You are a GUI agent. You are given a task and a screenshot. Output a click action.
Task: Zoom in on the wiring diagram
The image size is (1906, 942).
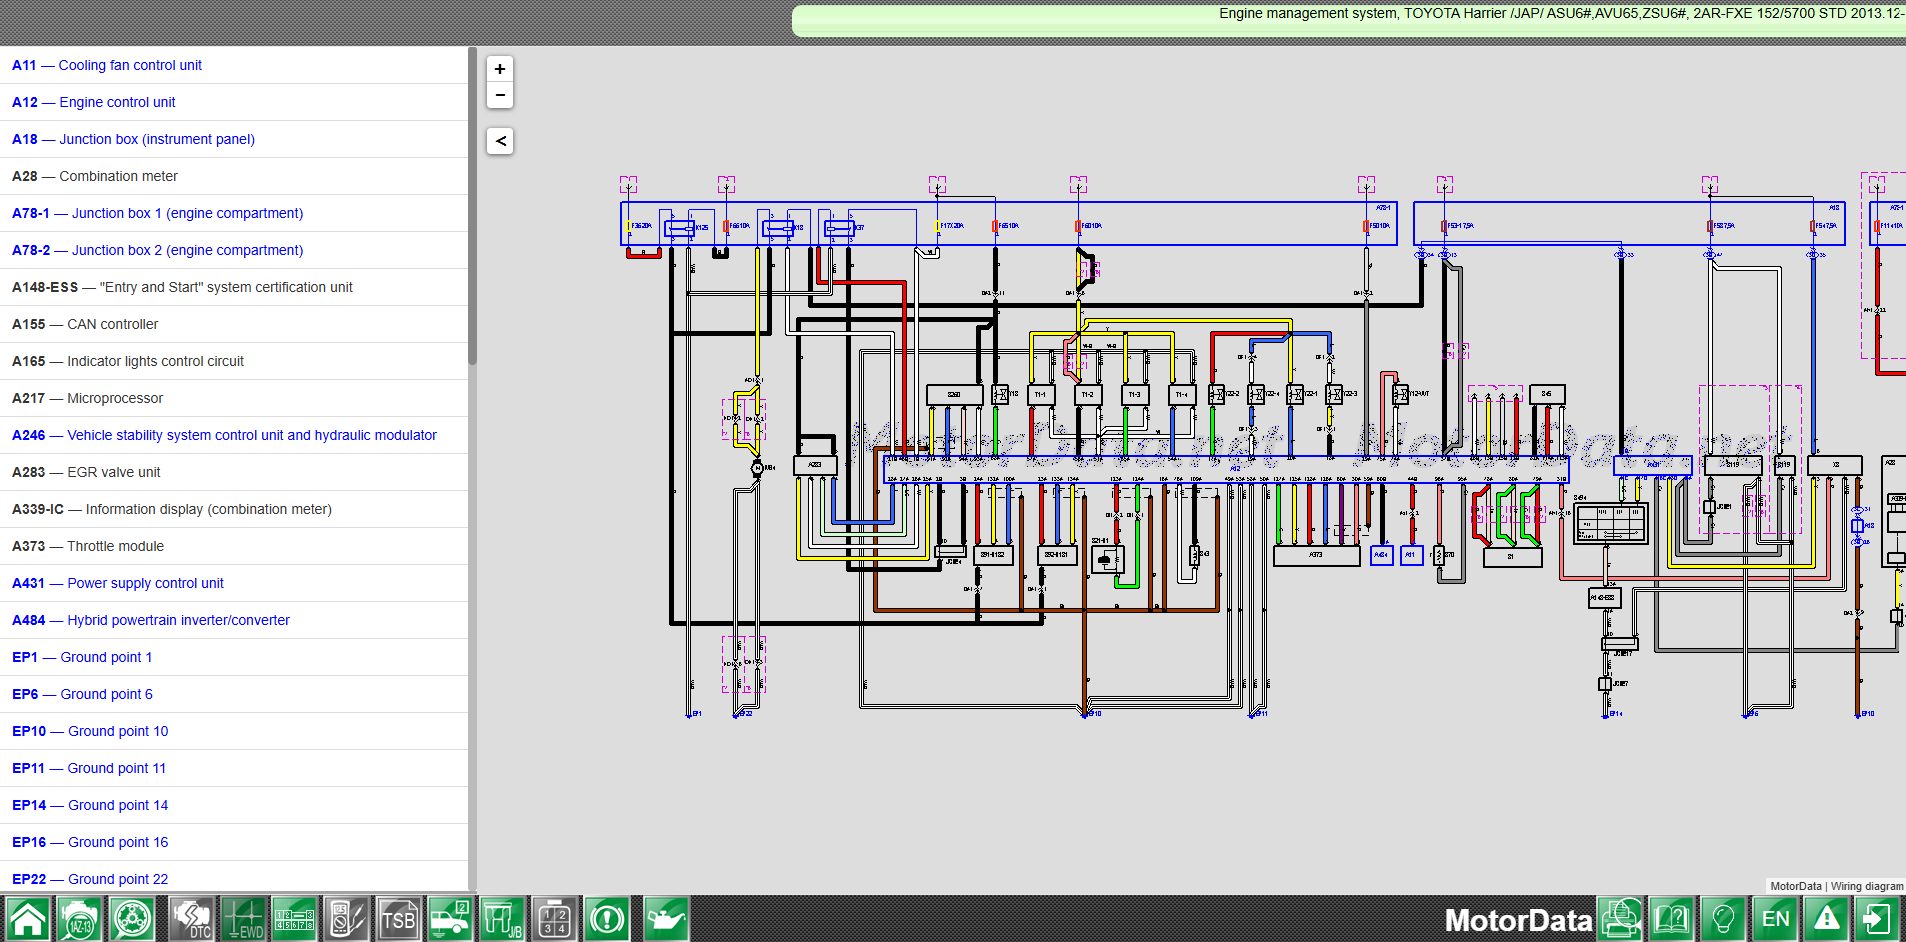click(x=500, y=69)
